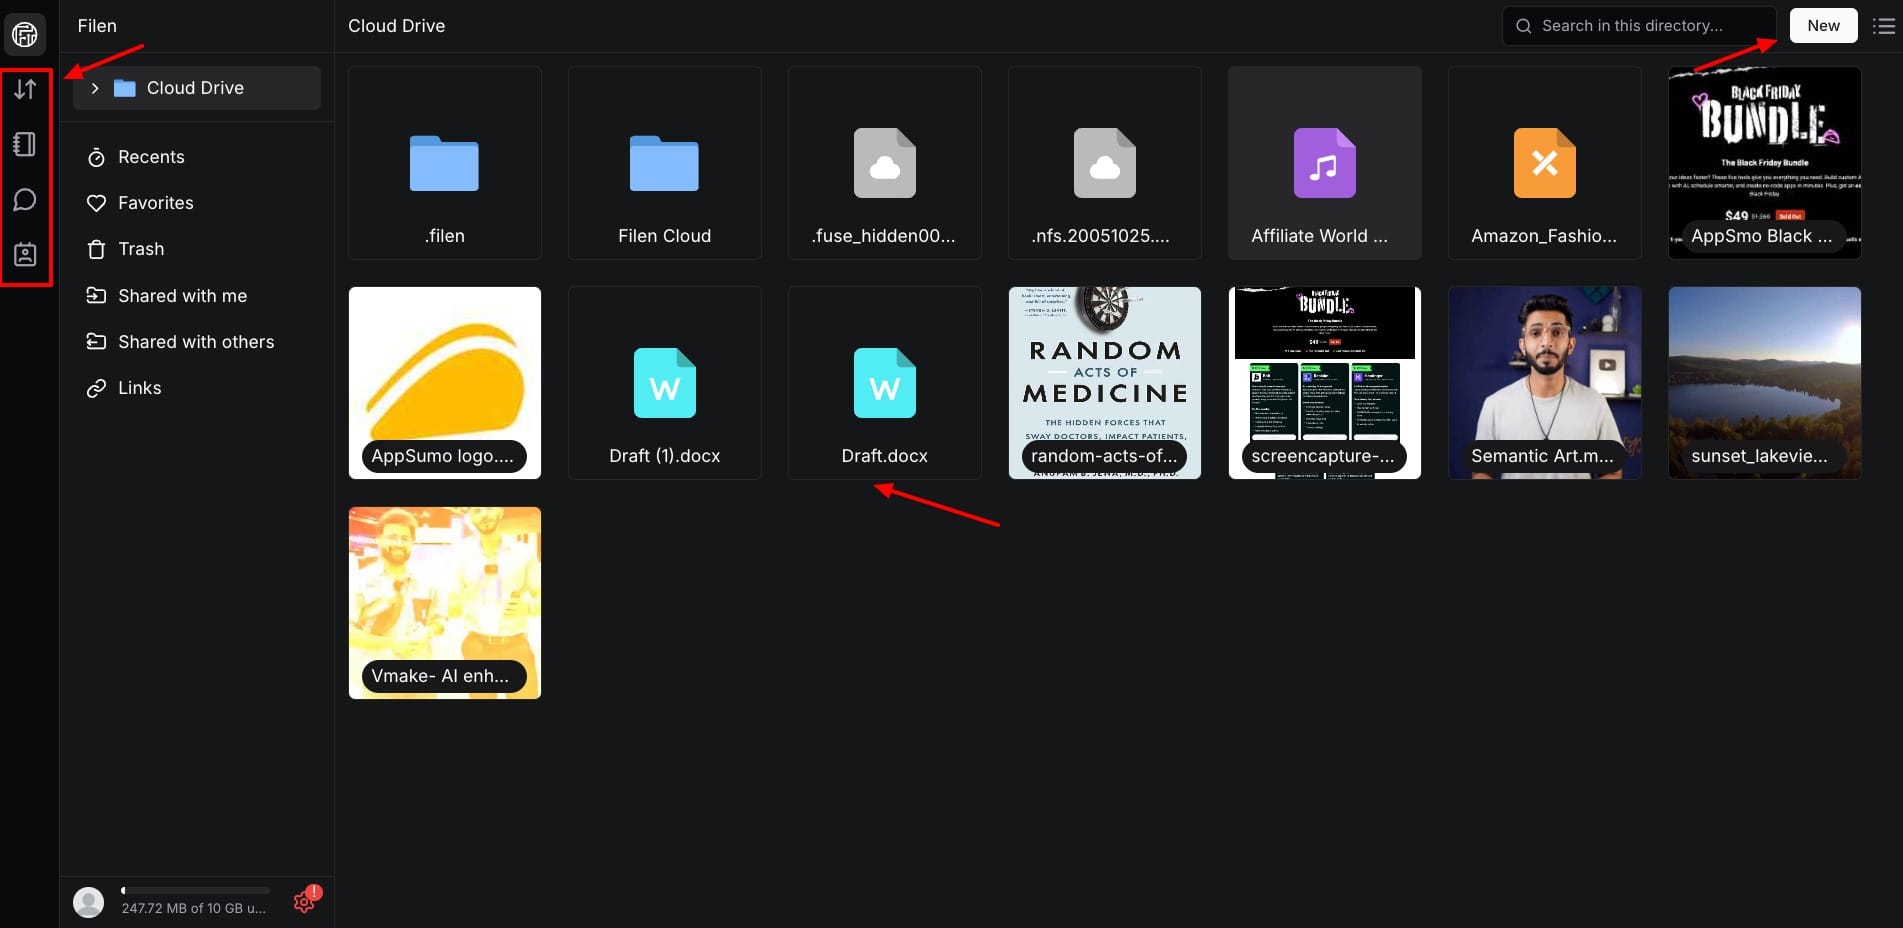Viewport: 1903px width, 928px height.
Task: Click the red settings gear icon
Action: coord(305,902)
